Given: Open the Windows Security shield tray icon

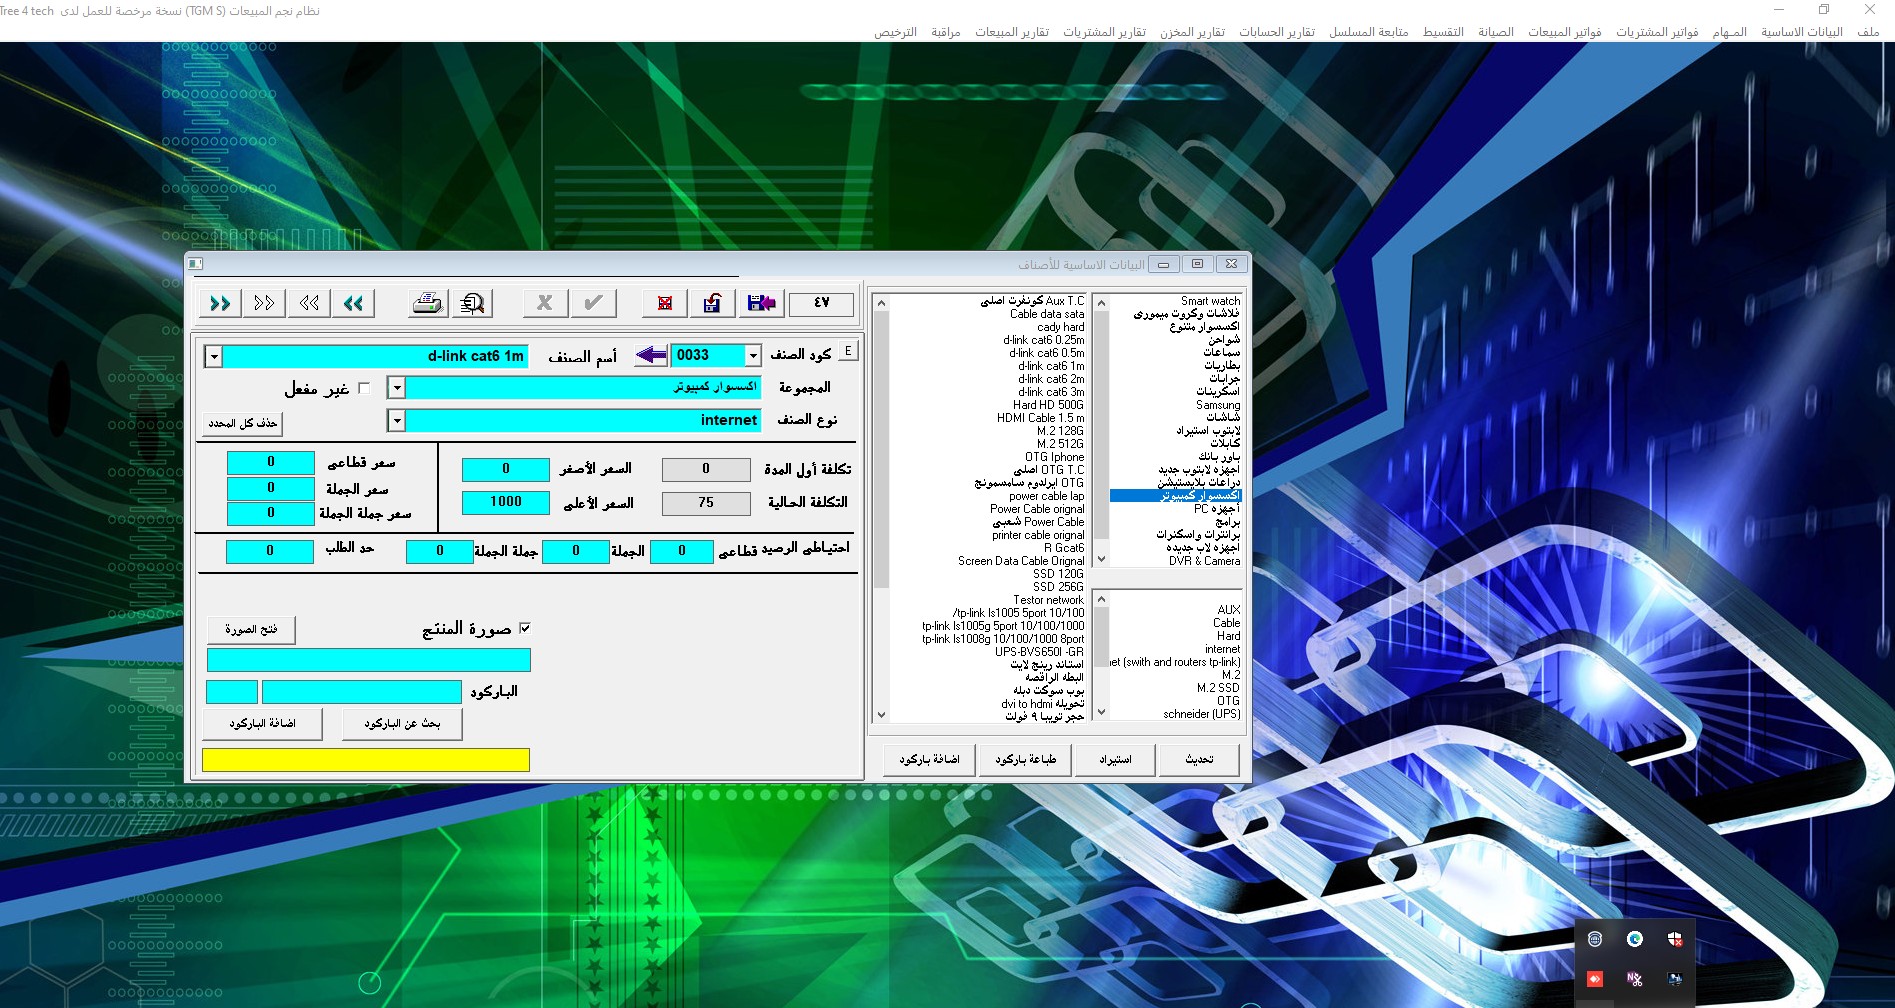Looking at the screenshot, I should click(1675, 939).
